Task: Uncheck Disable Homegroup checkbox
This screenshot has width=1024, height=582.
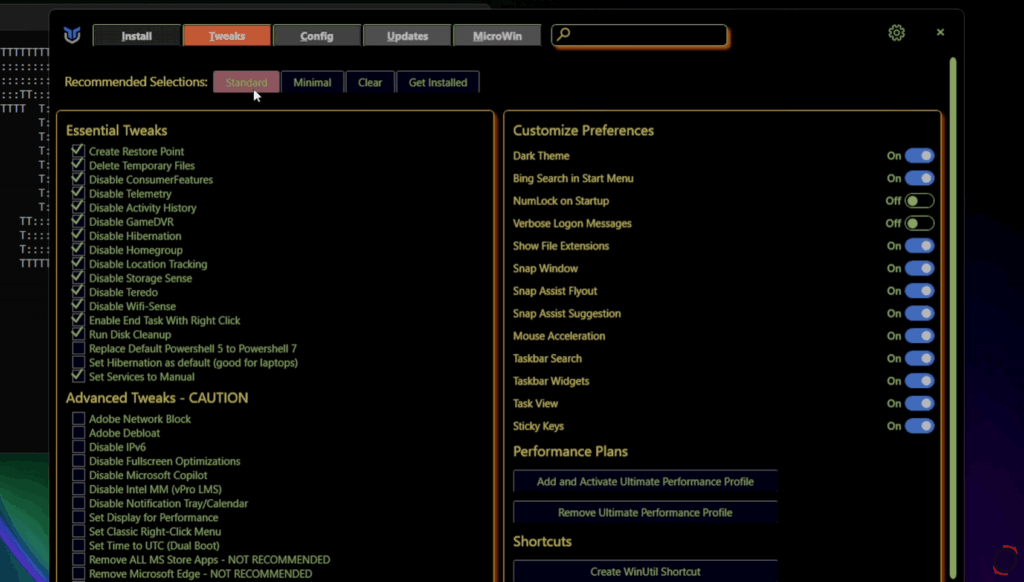Action: pos(78,250)
